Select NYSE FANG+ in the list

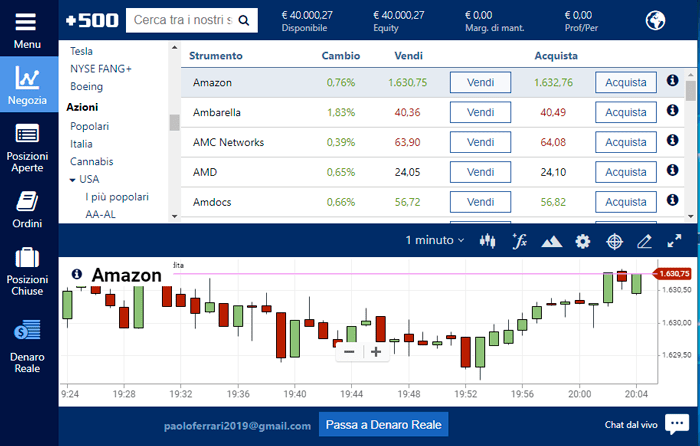(x=101, y=69)
